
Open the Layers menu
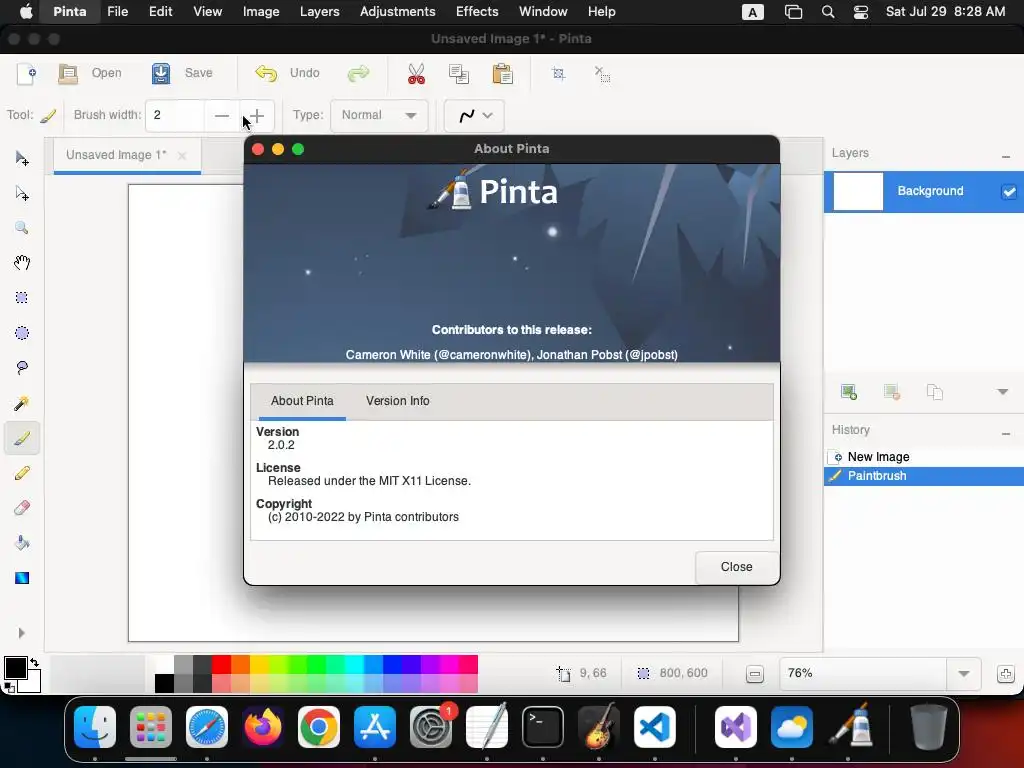[319, 12]
